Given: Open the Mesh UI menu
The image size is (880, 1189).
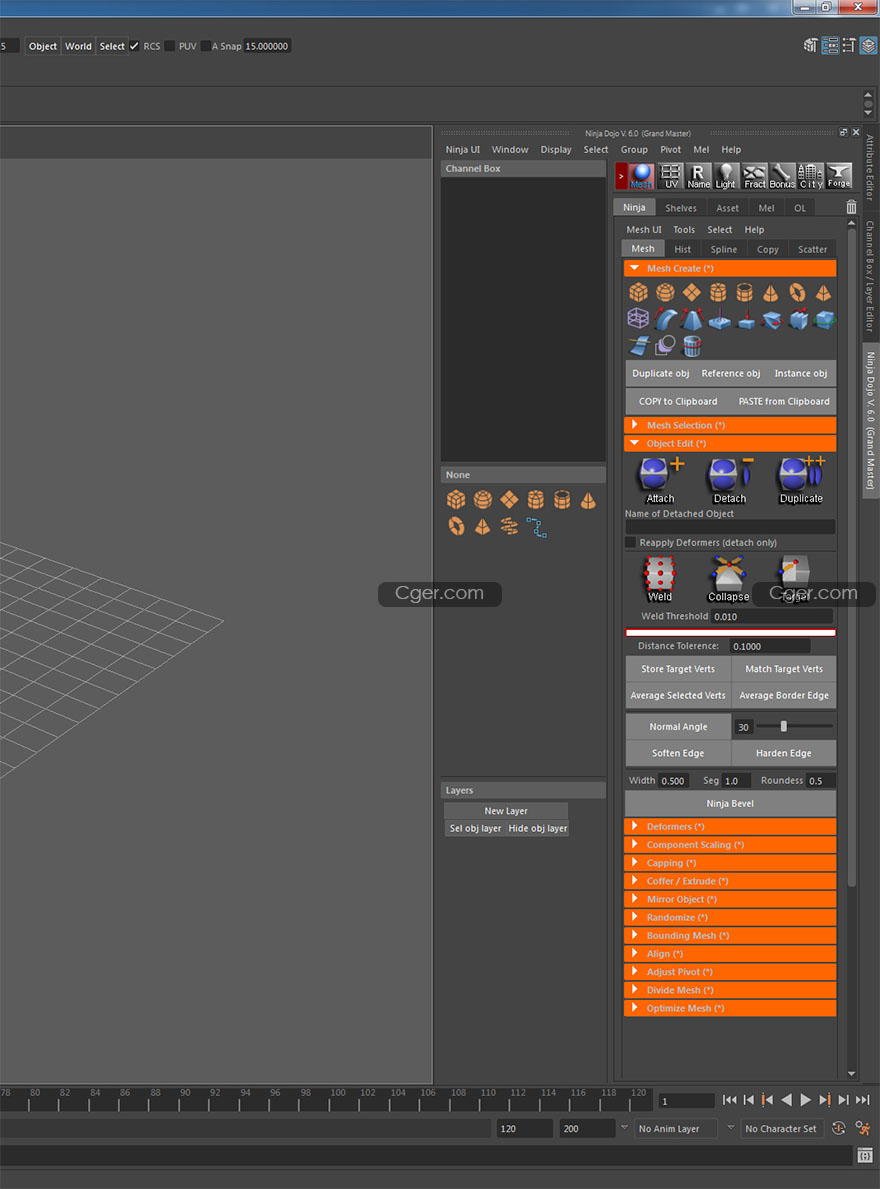Looking at the screenshot, I should click(644, 229).
